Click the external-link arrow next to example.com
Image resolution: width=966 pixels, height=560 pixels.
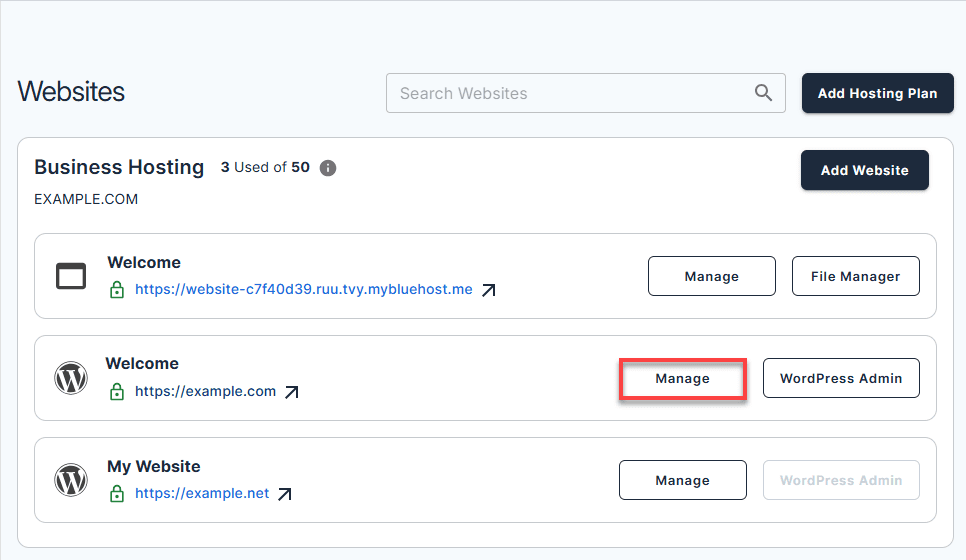pyautogui.click(x=291, y=392)
